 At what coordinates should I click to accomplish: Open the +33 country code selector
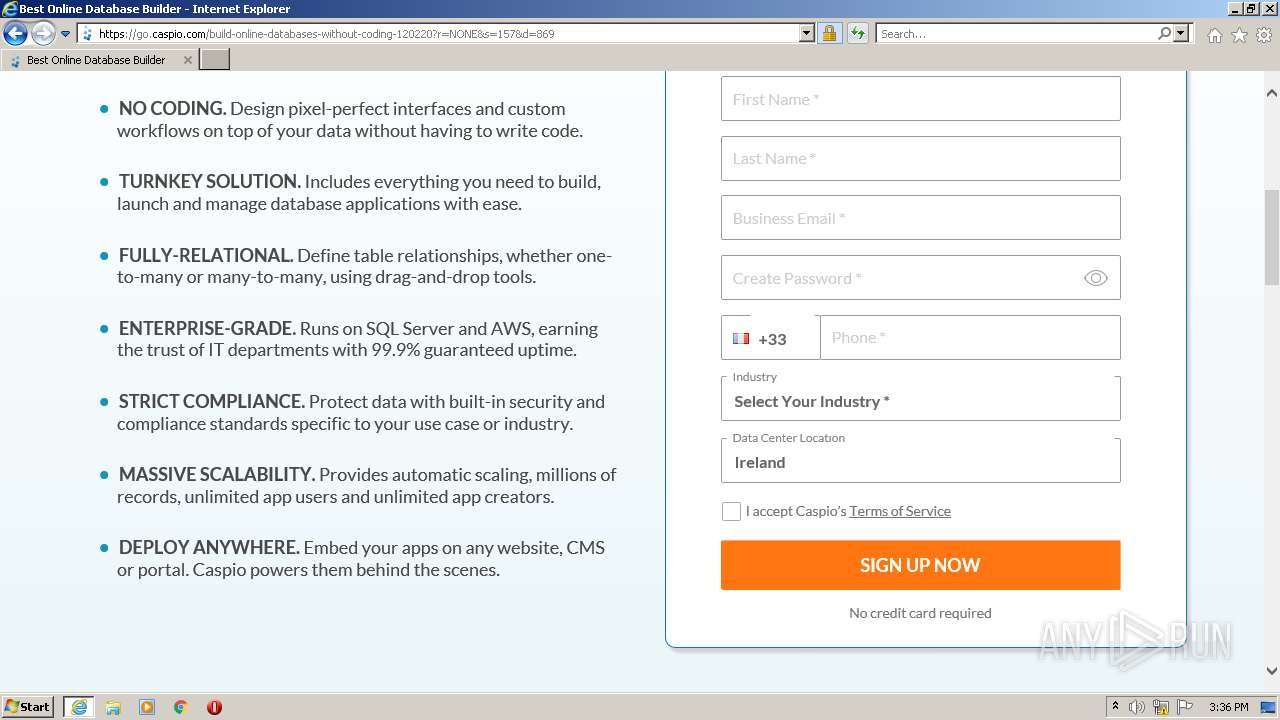(771, 338)
